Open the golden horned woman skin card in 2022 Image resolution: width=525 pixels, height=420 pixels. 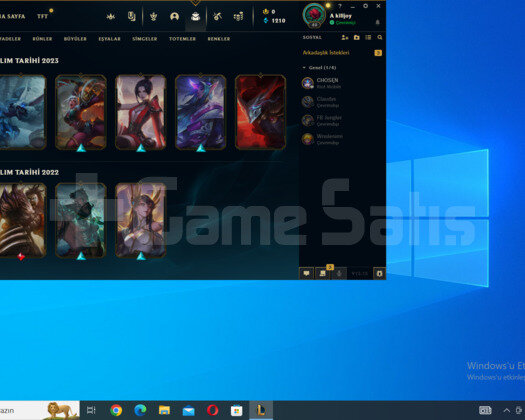tap(141, 220)
